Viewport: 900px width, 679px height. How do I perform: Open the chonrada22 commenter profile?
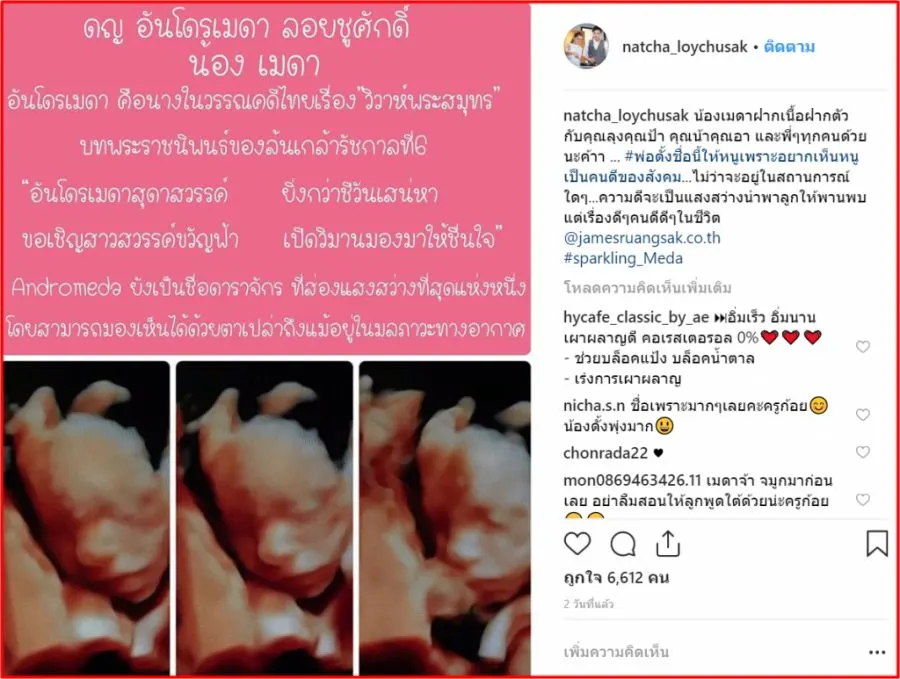[x=606, y=453]
